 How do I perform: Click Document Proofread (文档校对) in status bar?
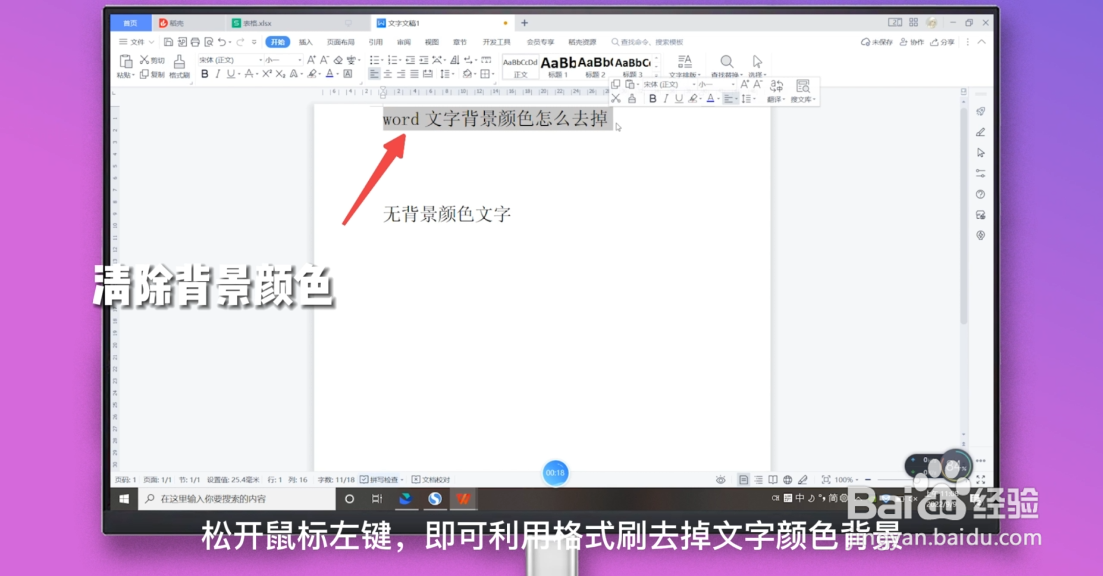pyautogui.click(x=431, y=480)
